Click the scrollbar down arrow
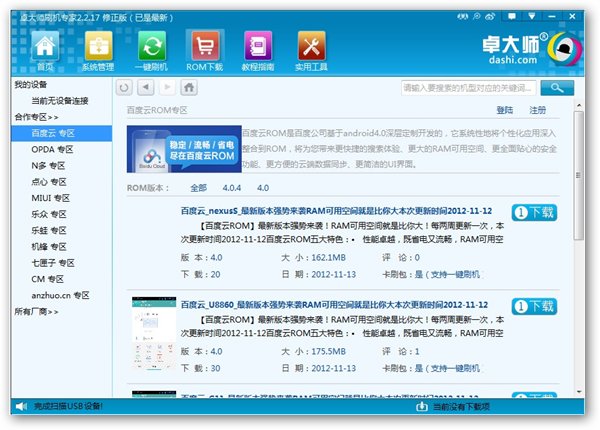This screenshot has height=430, width=600. pyautogui.click(x=579, y=392)
